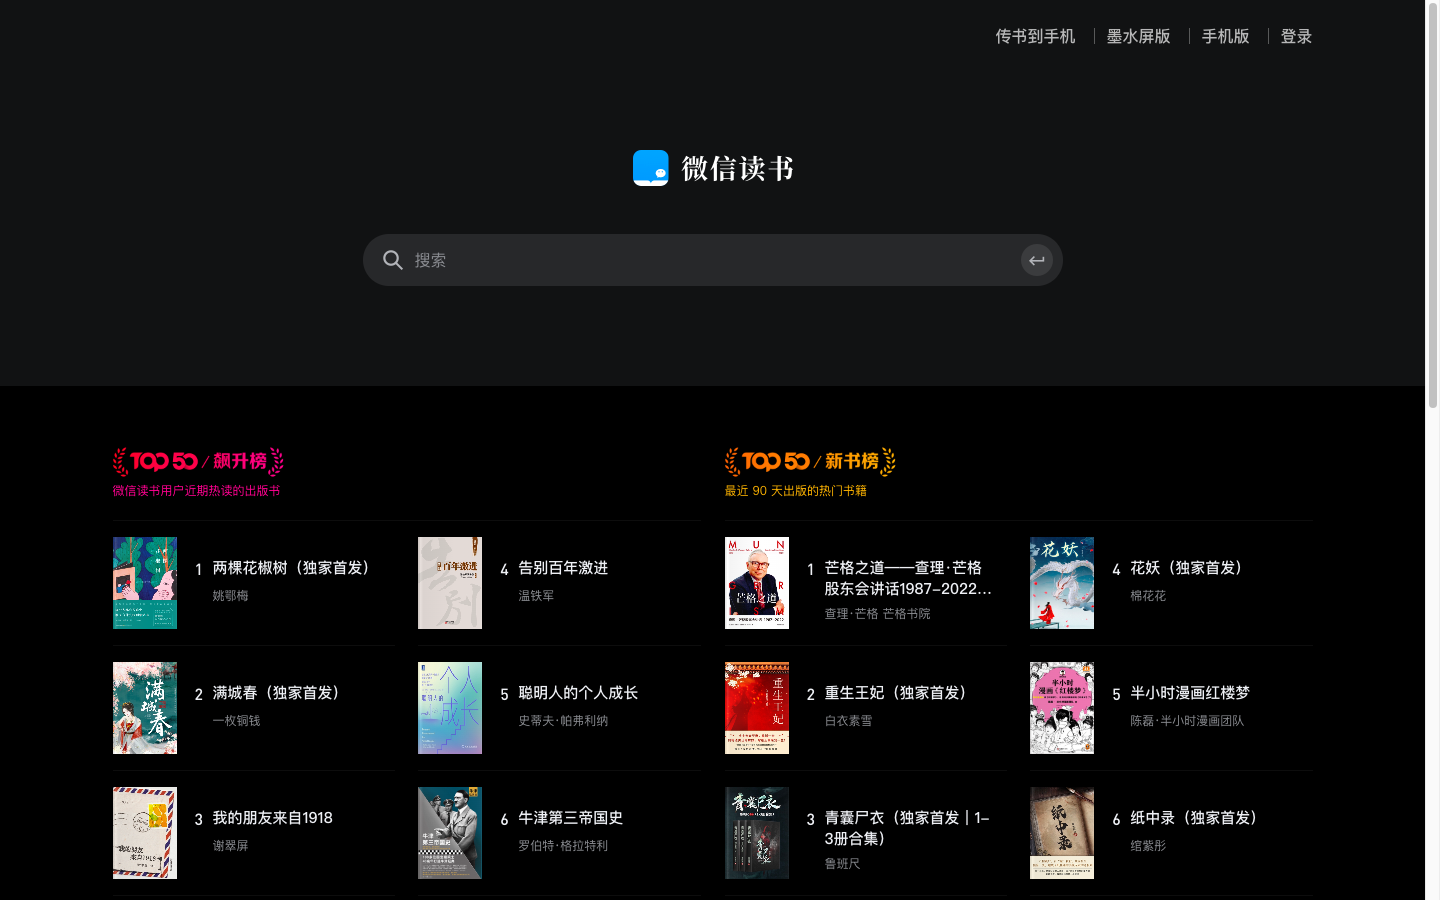Screen dimensions: 1440x900
Task: Click the magnifier icon in the search bar
Action: [393, 260]
